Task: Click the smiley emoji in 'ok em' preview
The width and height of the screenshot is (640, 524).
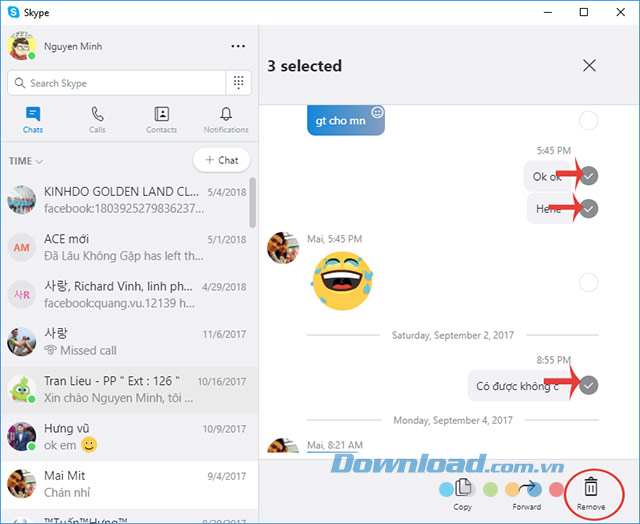Action: point(89,445)
